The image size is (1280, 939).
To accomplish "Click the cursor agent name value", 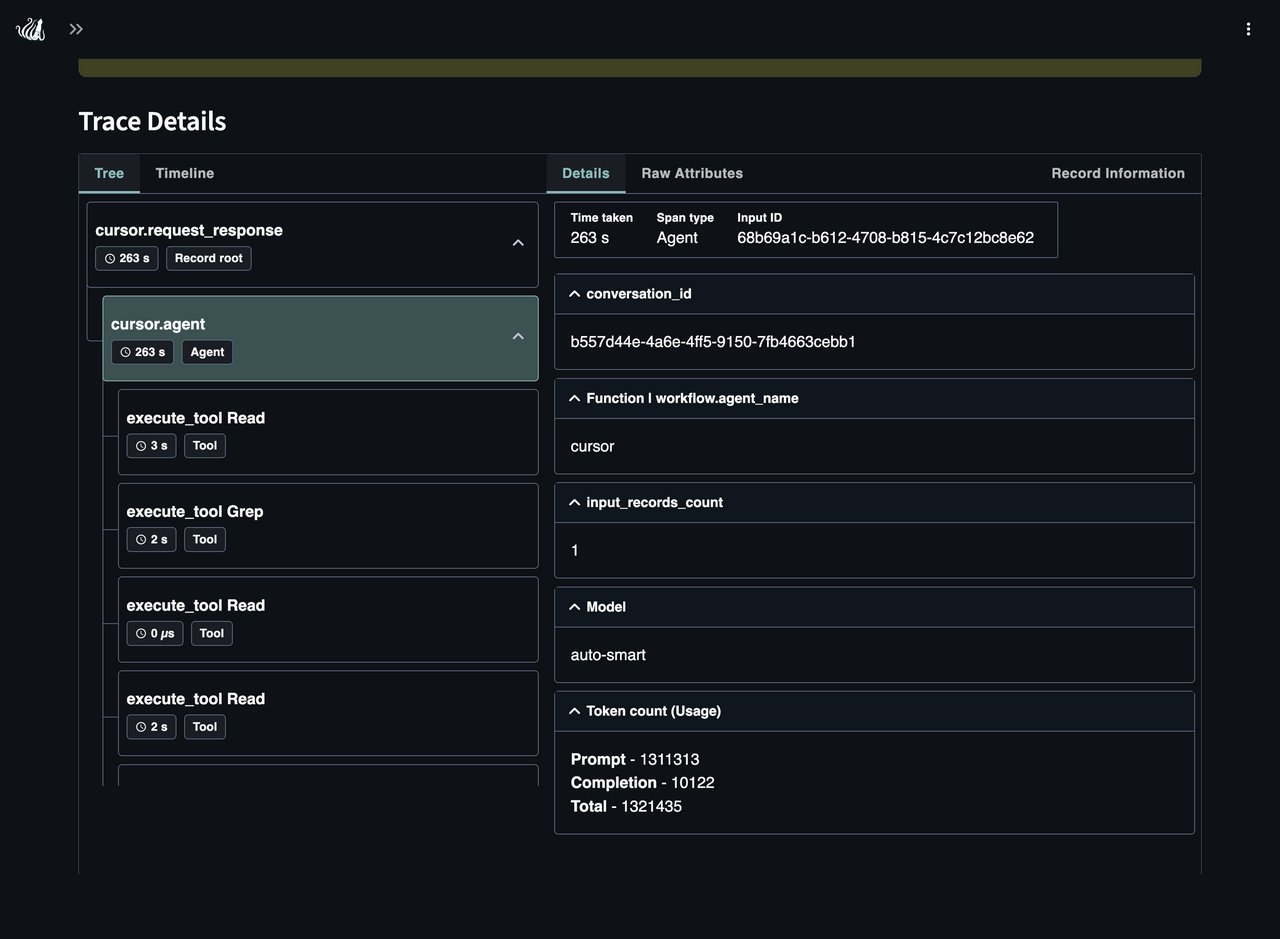I will coord(592,446).
